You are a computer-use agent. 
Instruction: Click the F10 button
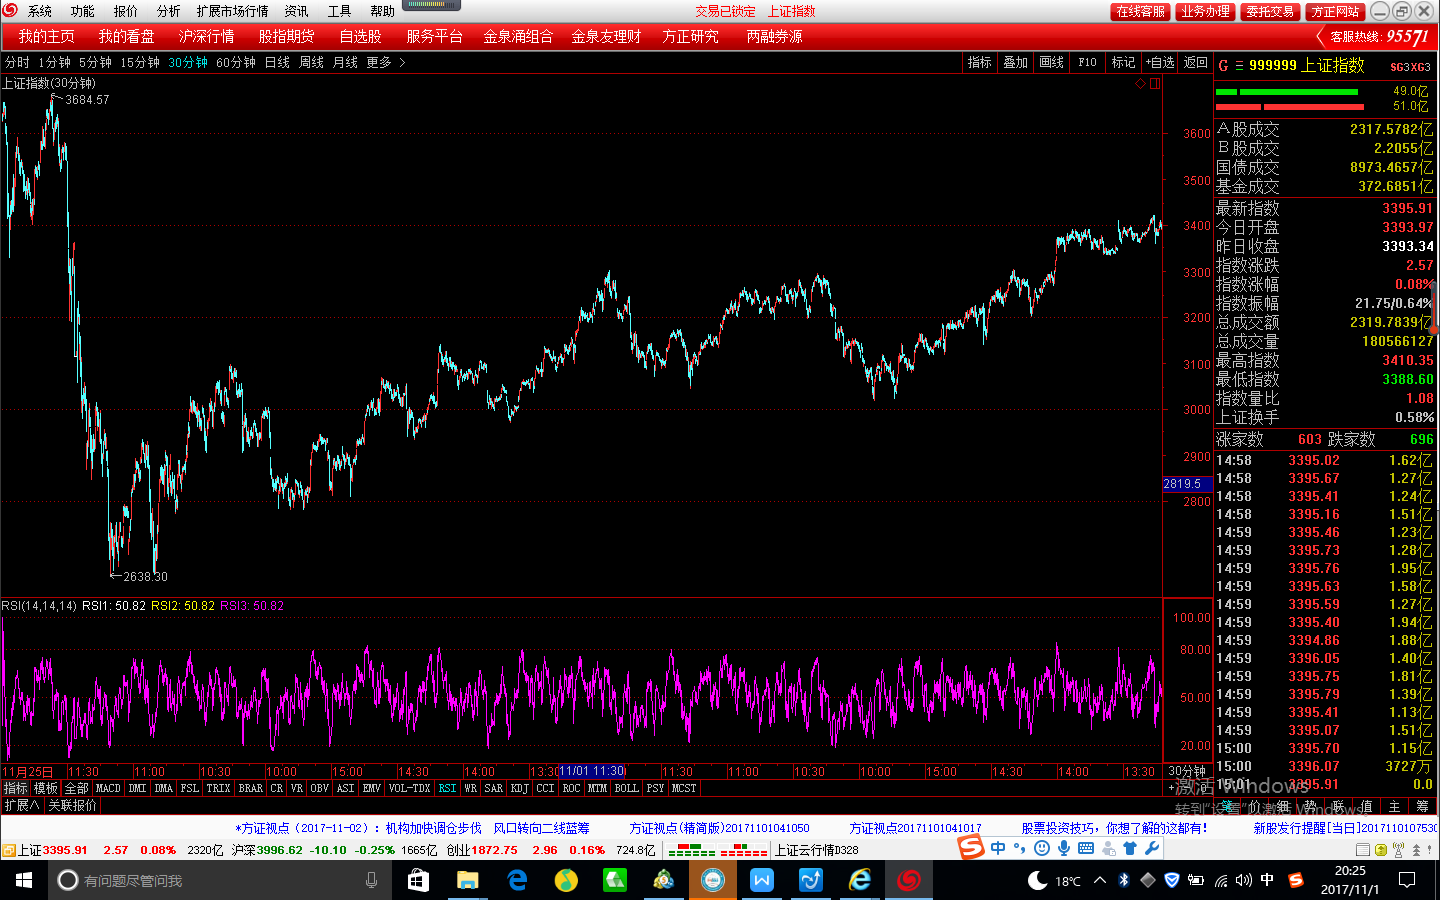(x=1087, y=62)
